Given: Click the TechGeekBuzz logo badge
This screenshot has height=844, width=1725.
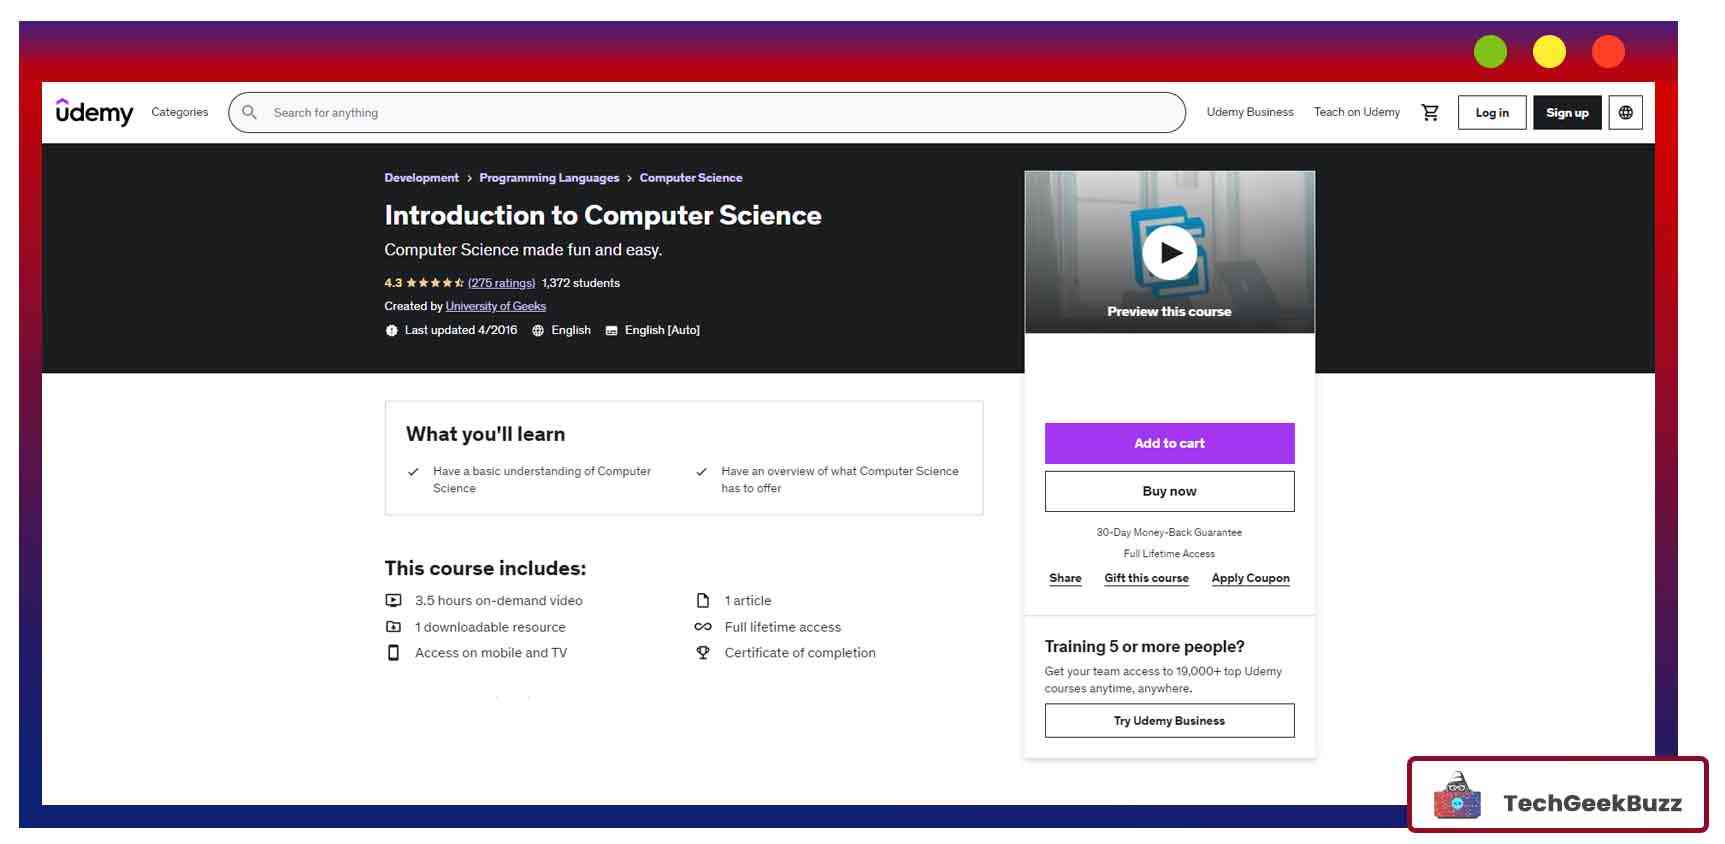Looking at the screenshot, I should coord(1557,796).
